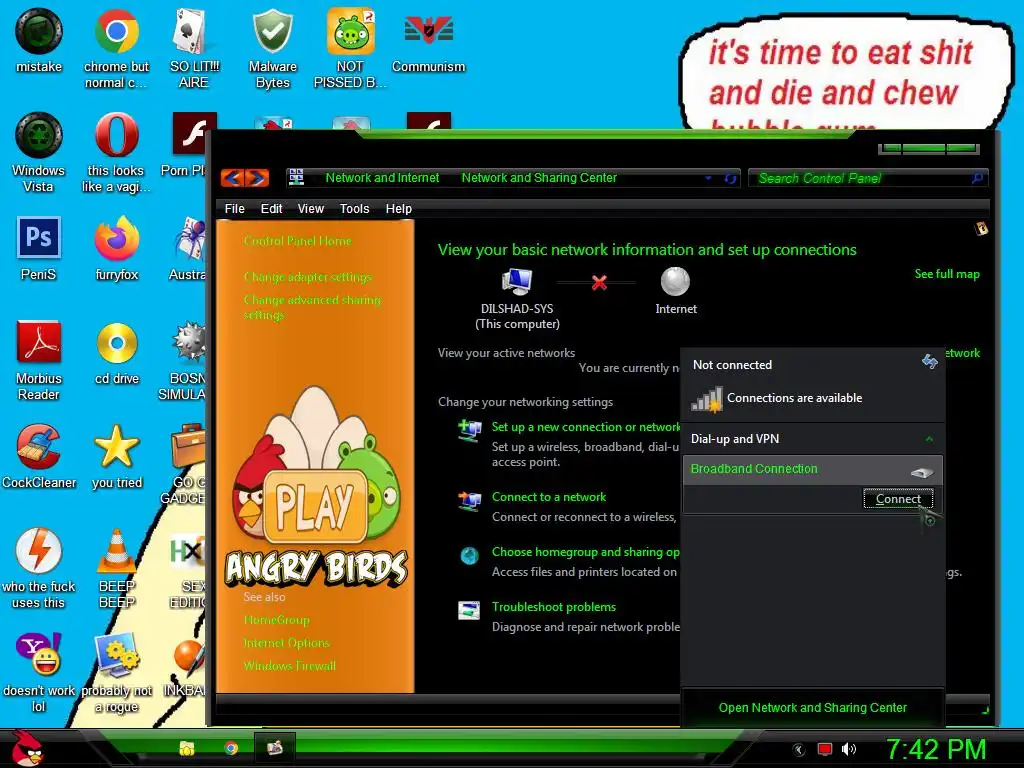The width and height of the screenshot is (1024, 768).
Task: Open the 'cd drive' desktop icon
Action: 116,353
